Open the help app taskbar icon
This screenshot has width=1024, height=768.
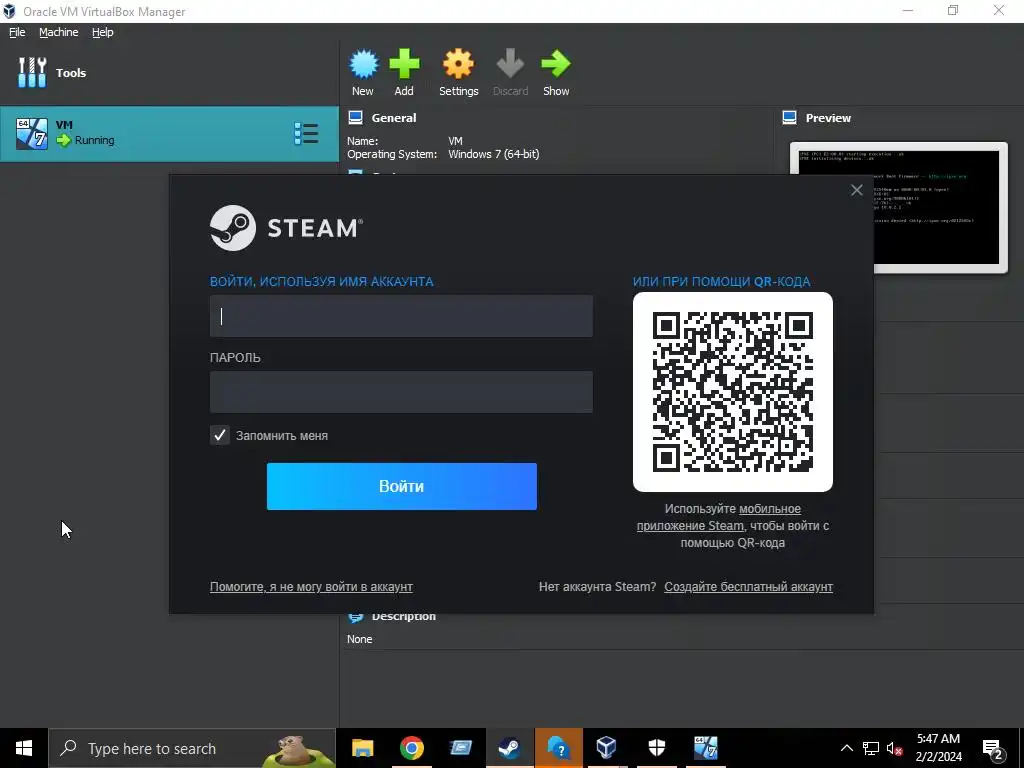[x=558, y=748]
